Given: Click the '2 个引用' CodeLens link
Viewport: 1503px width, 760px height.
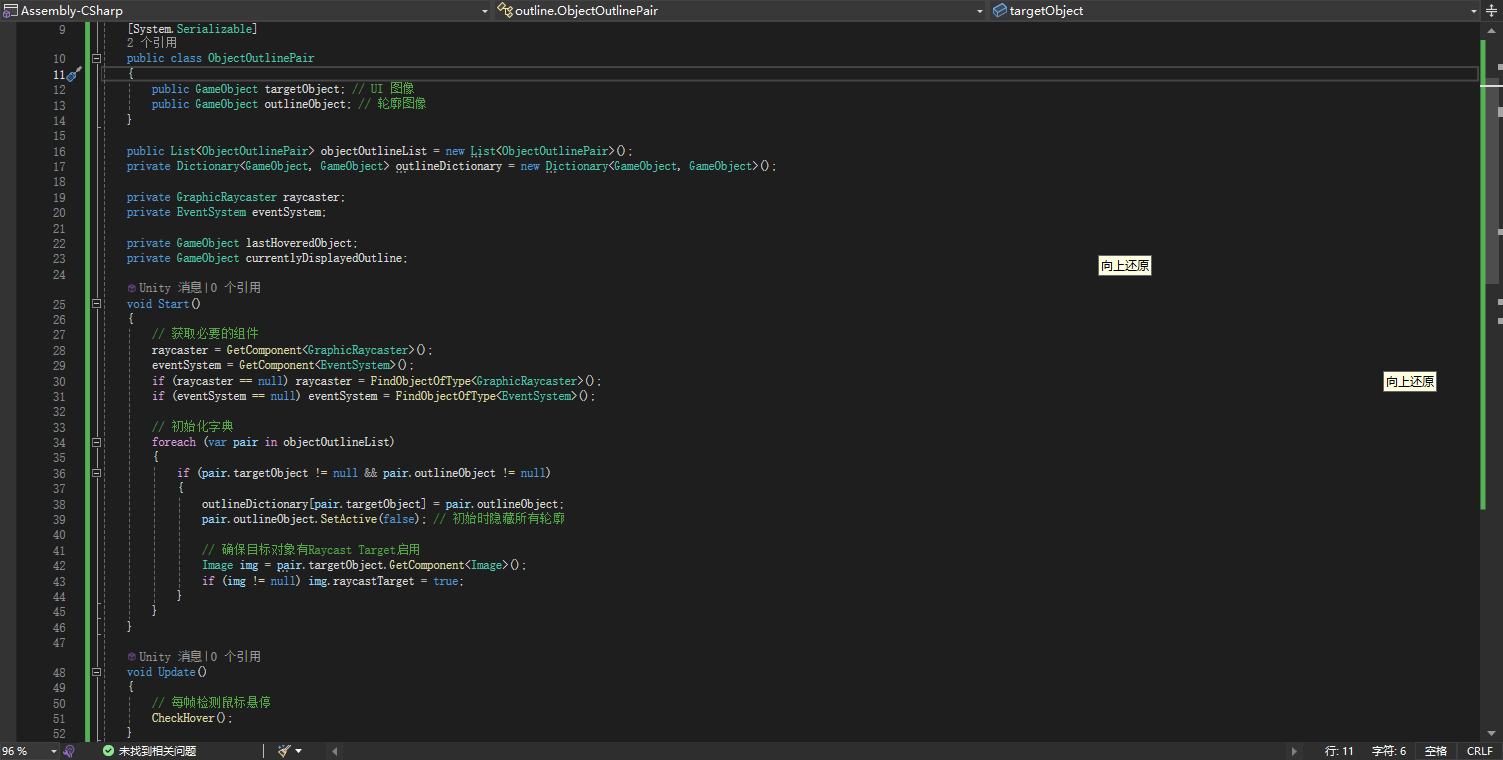Looking at the screenshot, I should (x=152, y=43).
